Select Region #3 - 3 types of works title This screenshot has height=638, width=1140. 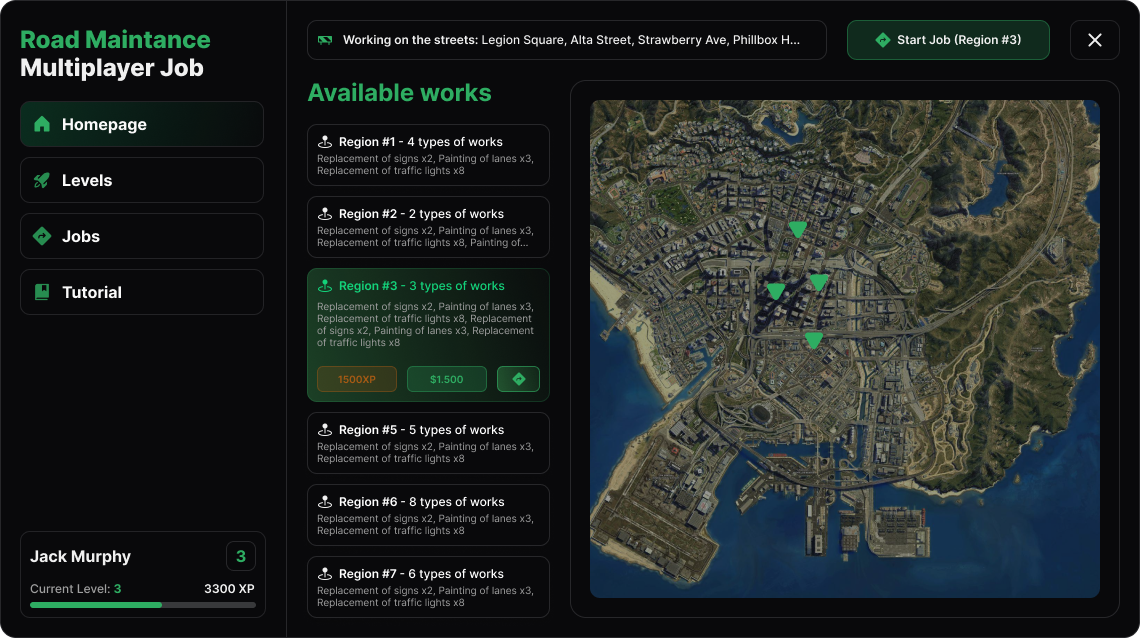[422, 286]
